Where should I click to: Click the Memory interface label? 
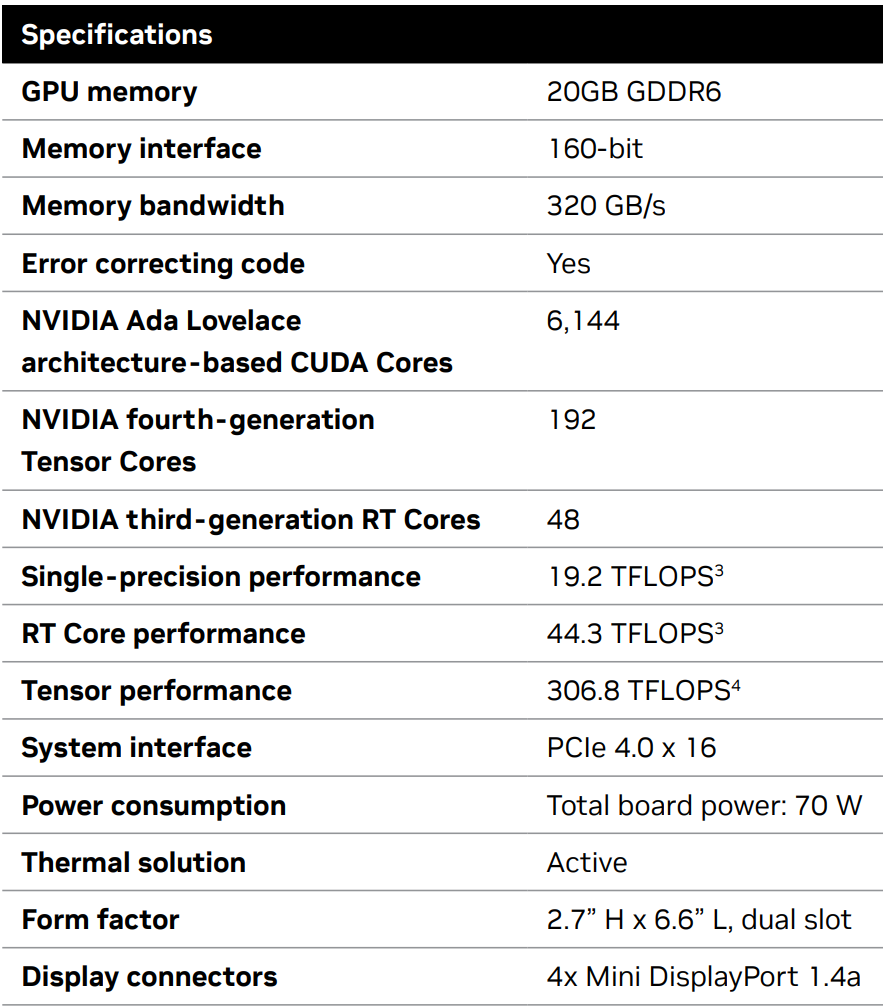pos(141,149)
